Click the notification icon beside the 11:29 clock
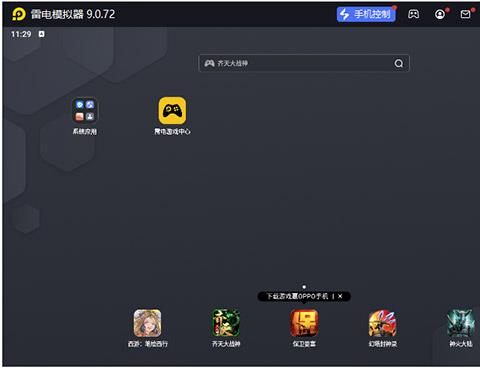This screenshot has height=369, width=480. click(x=41, y=34)
